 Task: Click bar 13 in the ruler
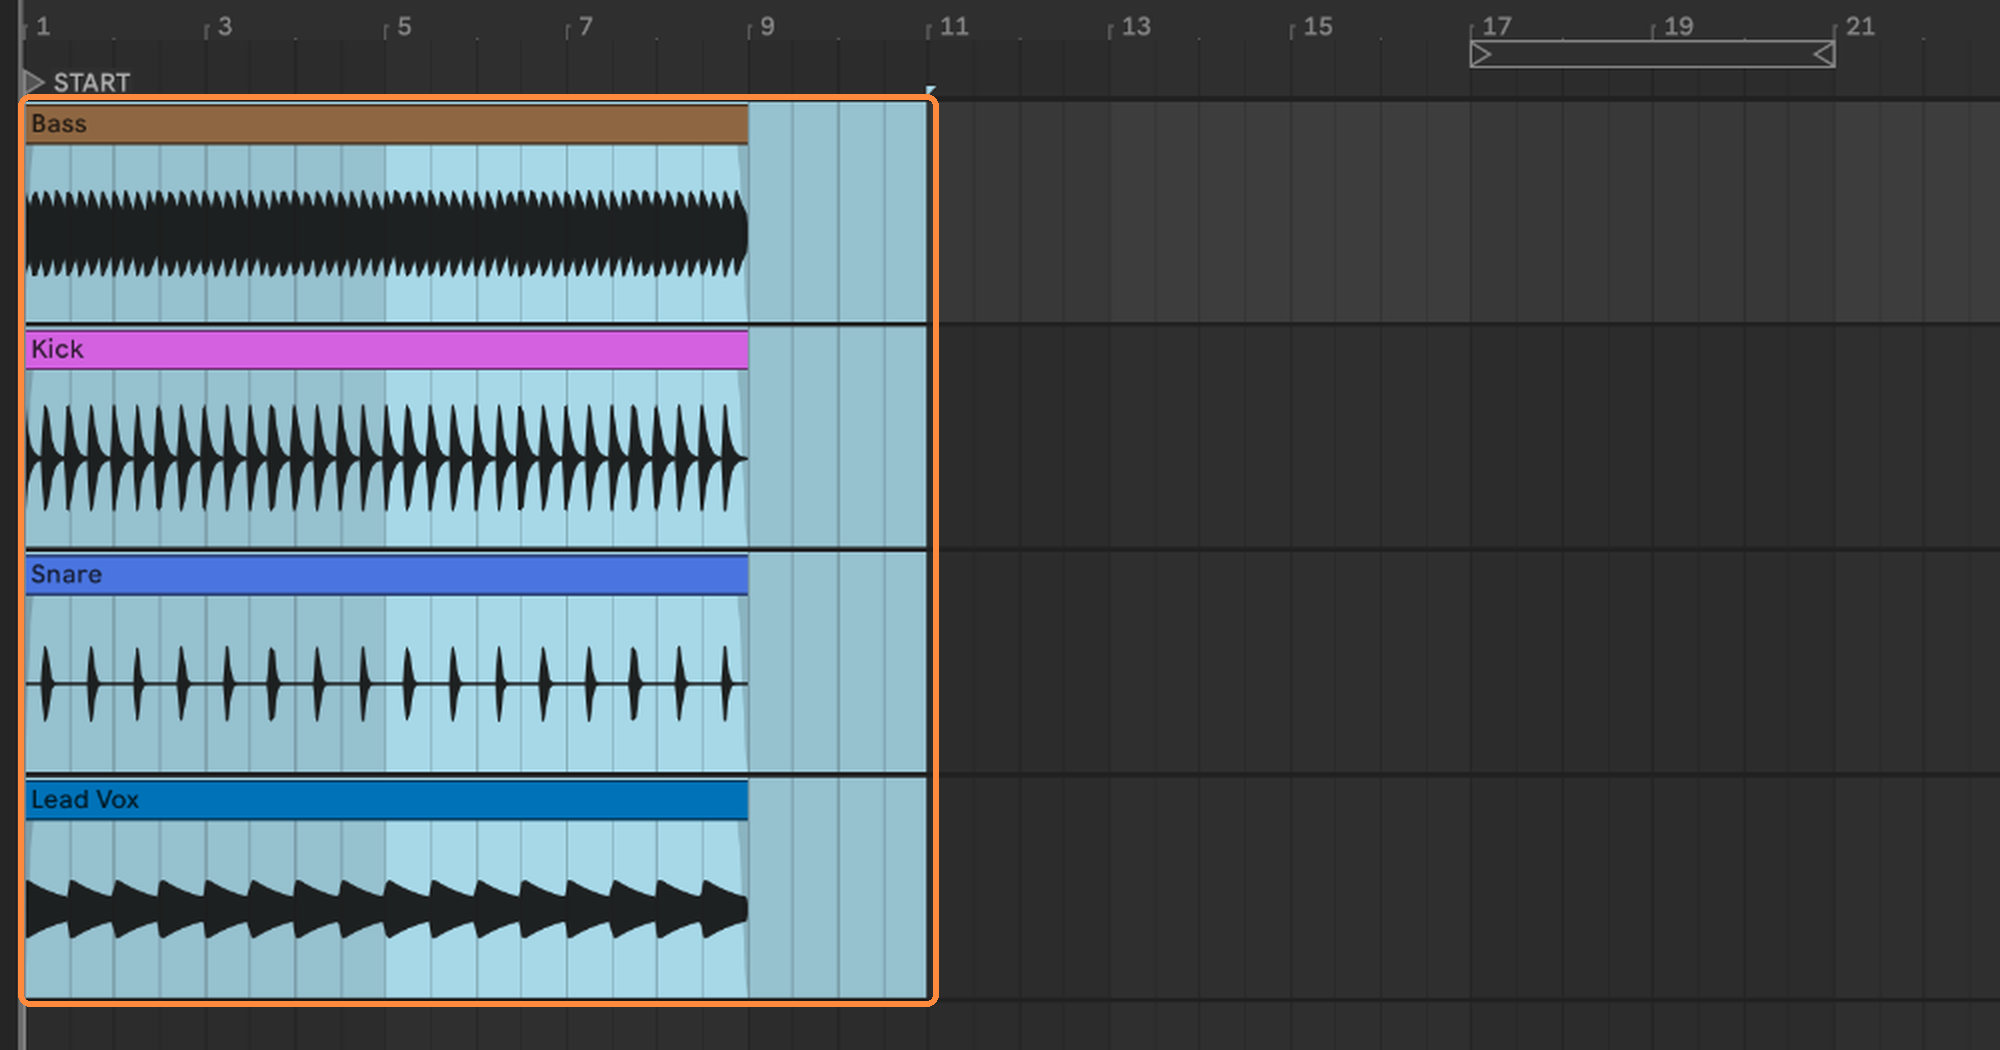pyautogui.click(x=1136, y=27)
